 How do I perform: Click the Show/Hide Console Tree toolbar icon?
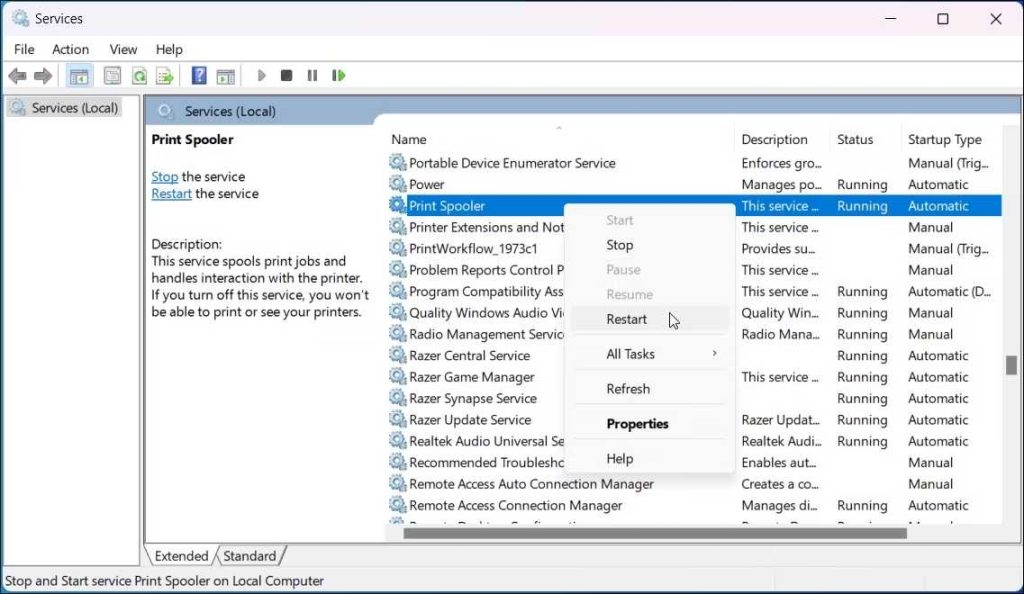[77, 76]
